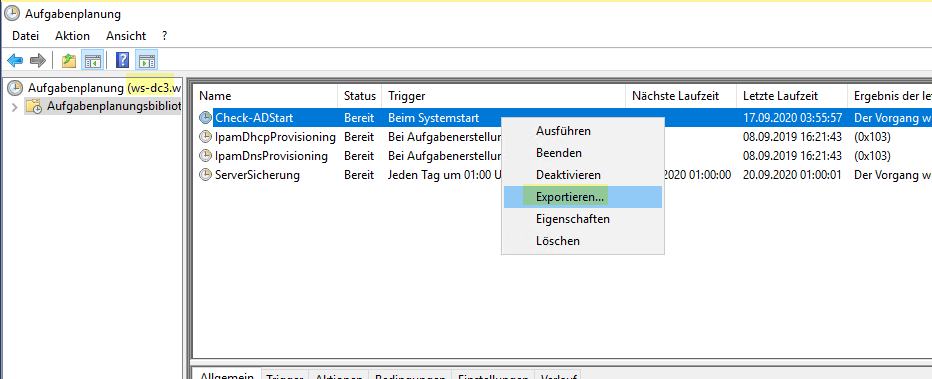Image resolution: width=932 pixels, height=379 pixels.
Task: Click Bereit status of ServerSicherung
Action: [359, 175]
